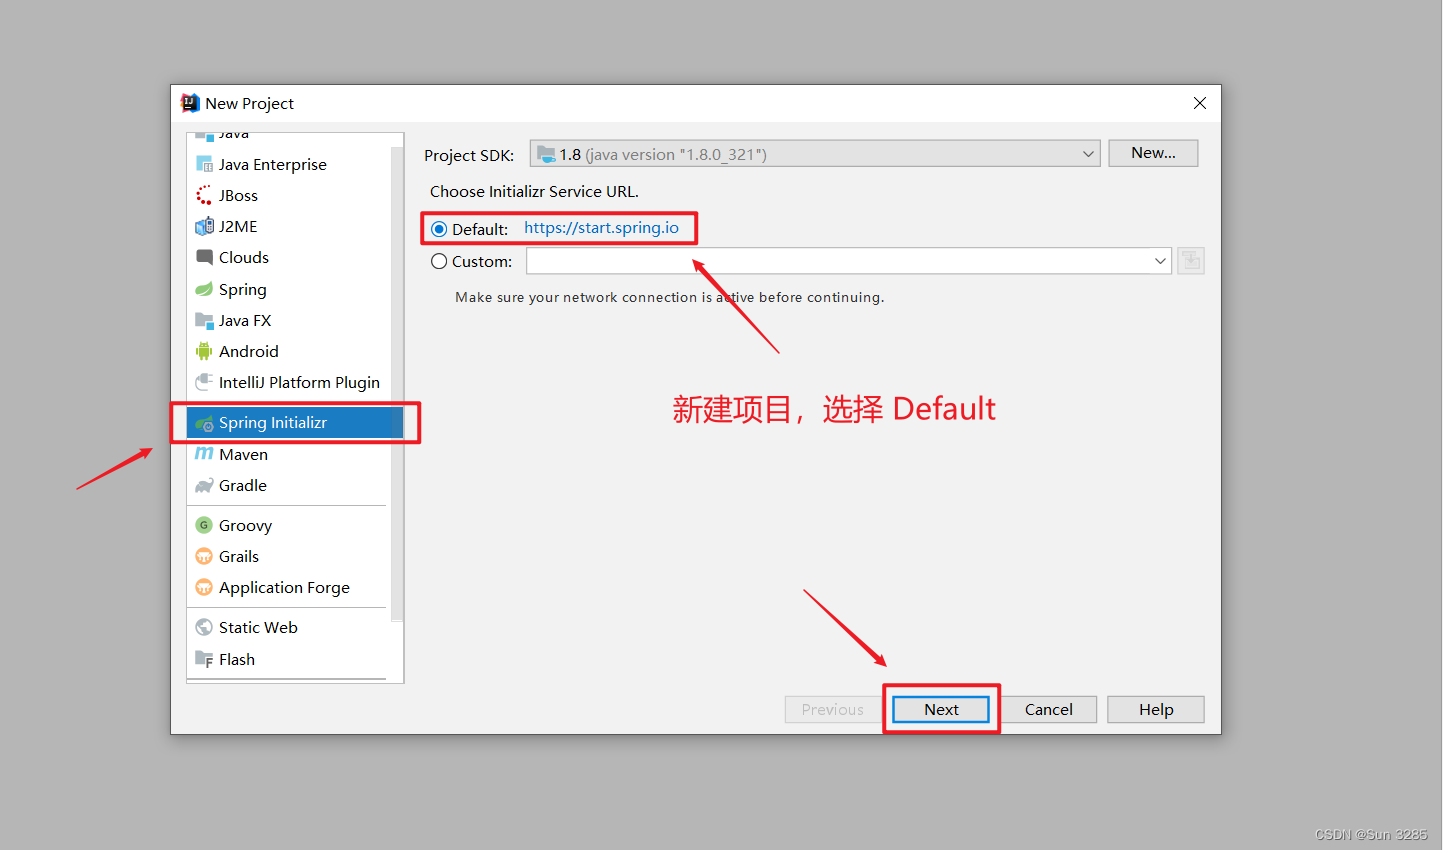Click the Maven m icon
This screenshot has height=850, width=1443.
[204, 453]
